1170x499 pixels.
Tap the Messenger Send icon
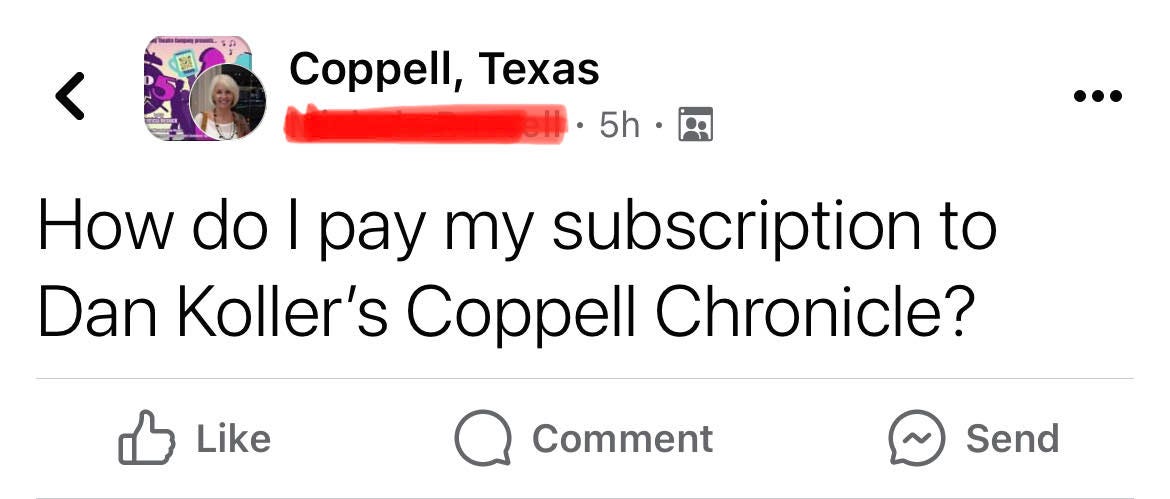tap(917, 438)
